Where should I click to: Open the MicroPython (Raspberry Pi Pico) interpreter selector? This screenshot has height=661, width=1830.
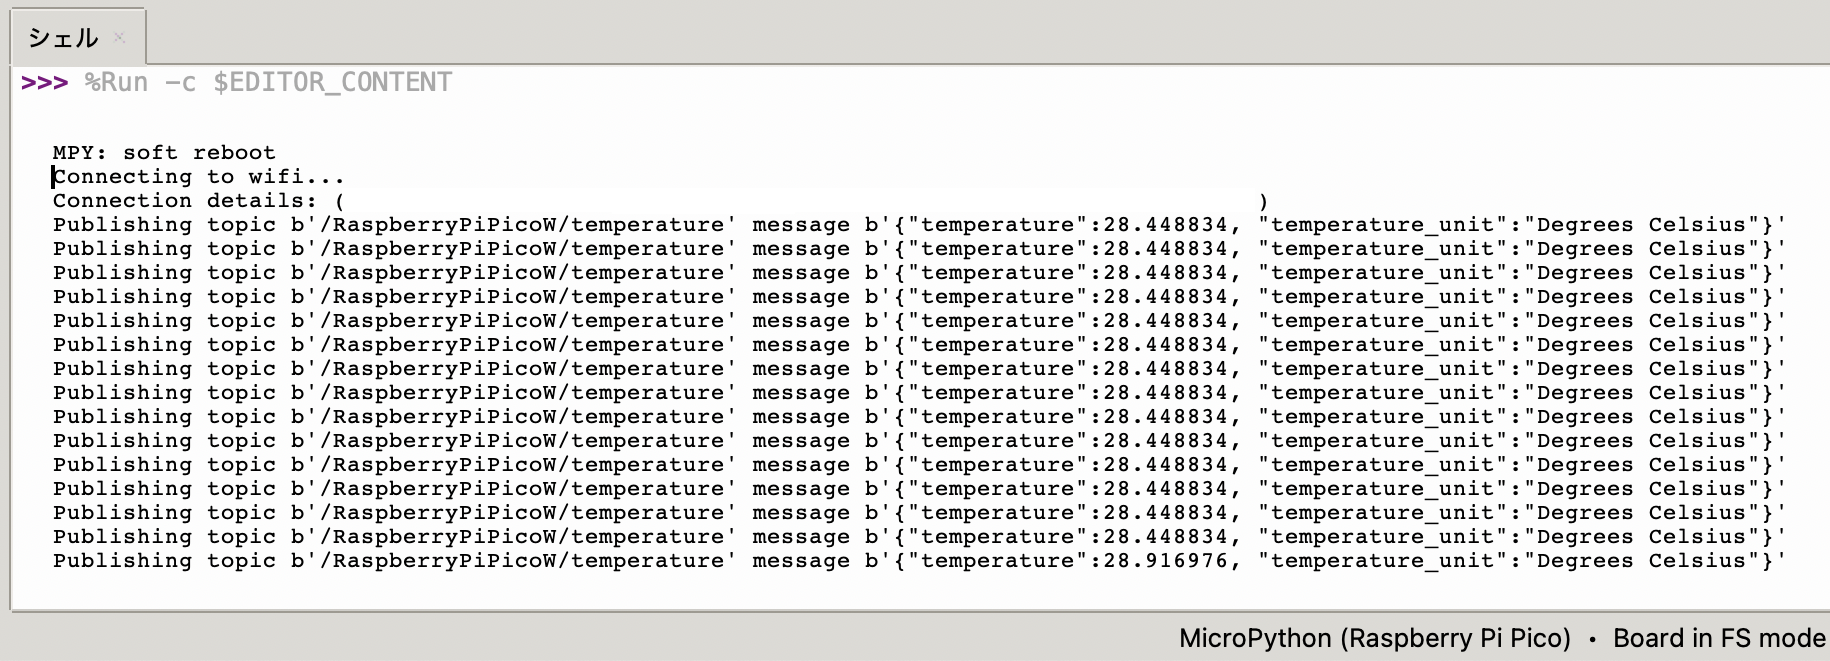point(1374,638)
